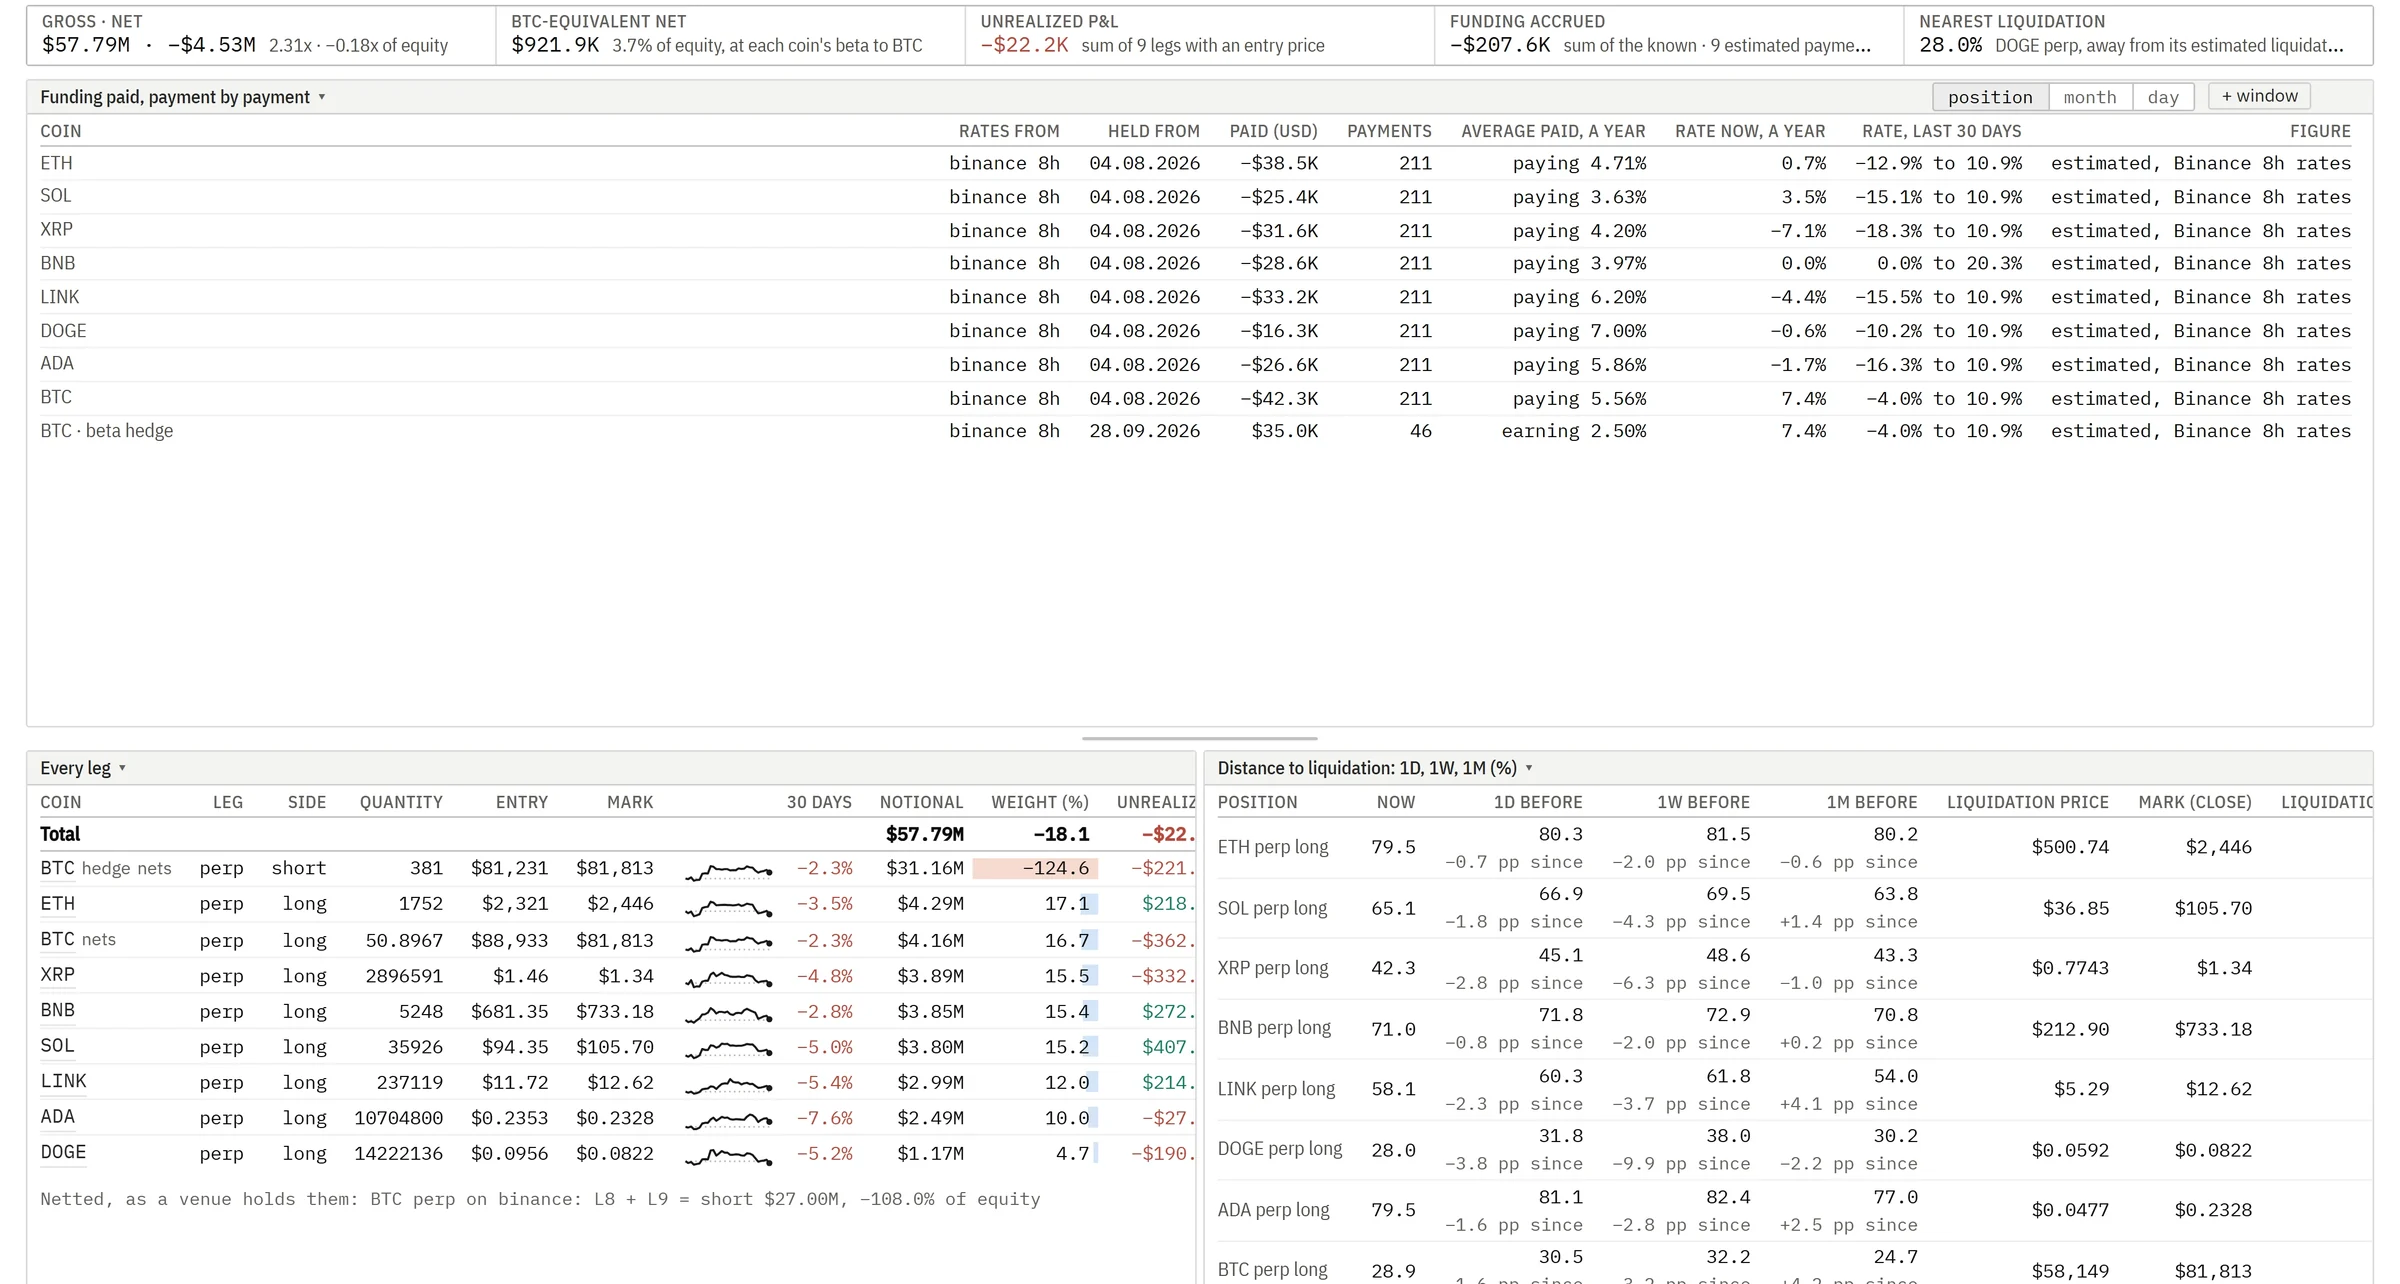This screenshot has width=2400, height=1284.
Task: Click the '+ window' button
Action: coord(2259,96)
